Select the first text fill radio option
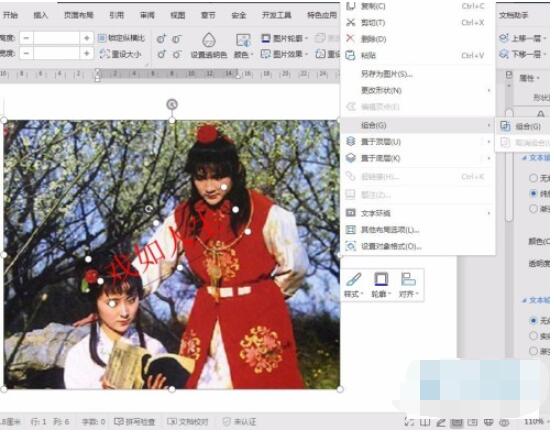 coord(534,178)
